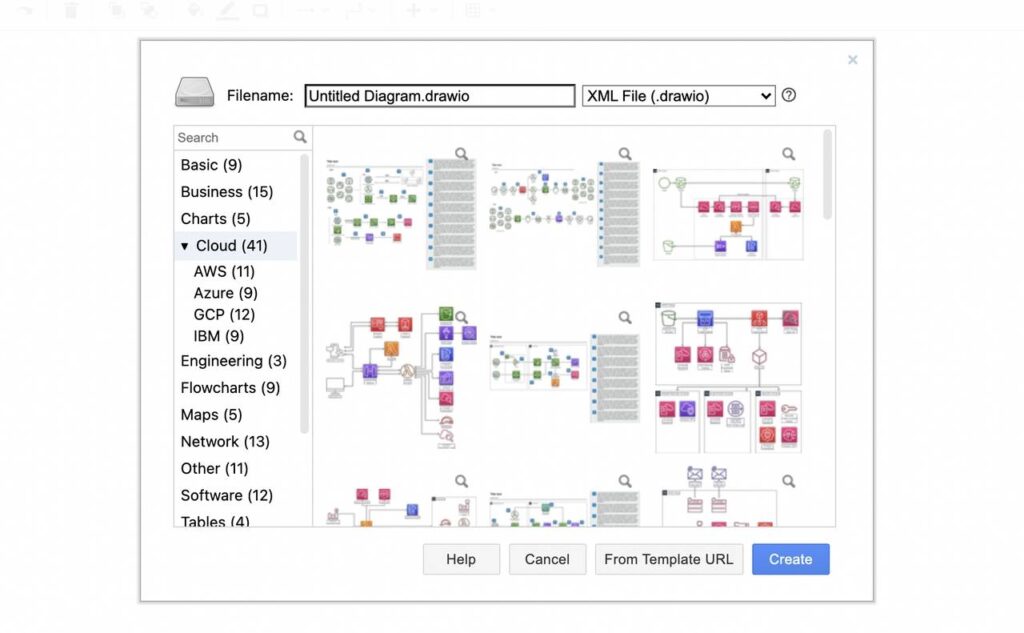Click magnifier on middle row center template

coord(625,317)
